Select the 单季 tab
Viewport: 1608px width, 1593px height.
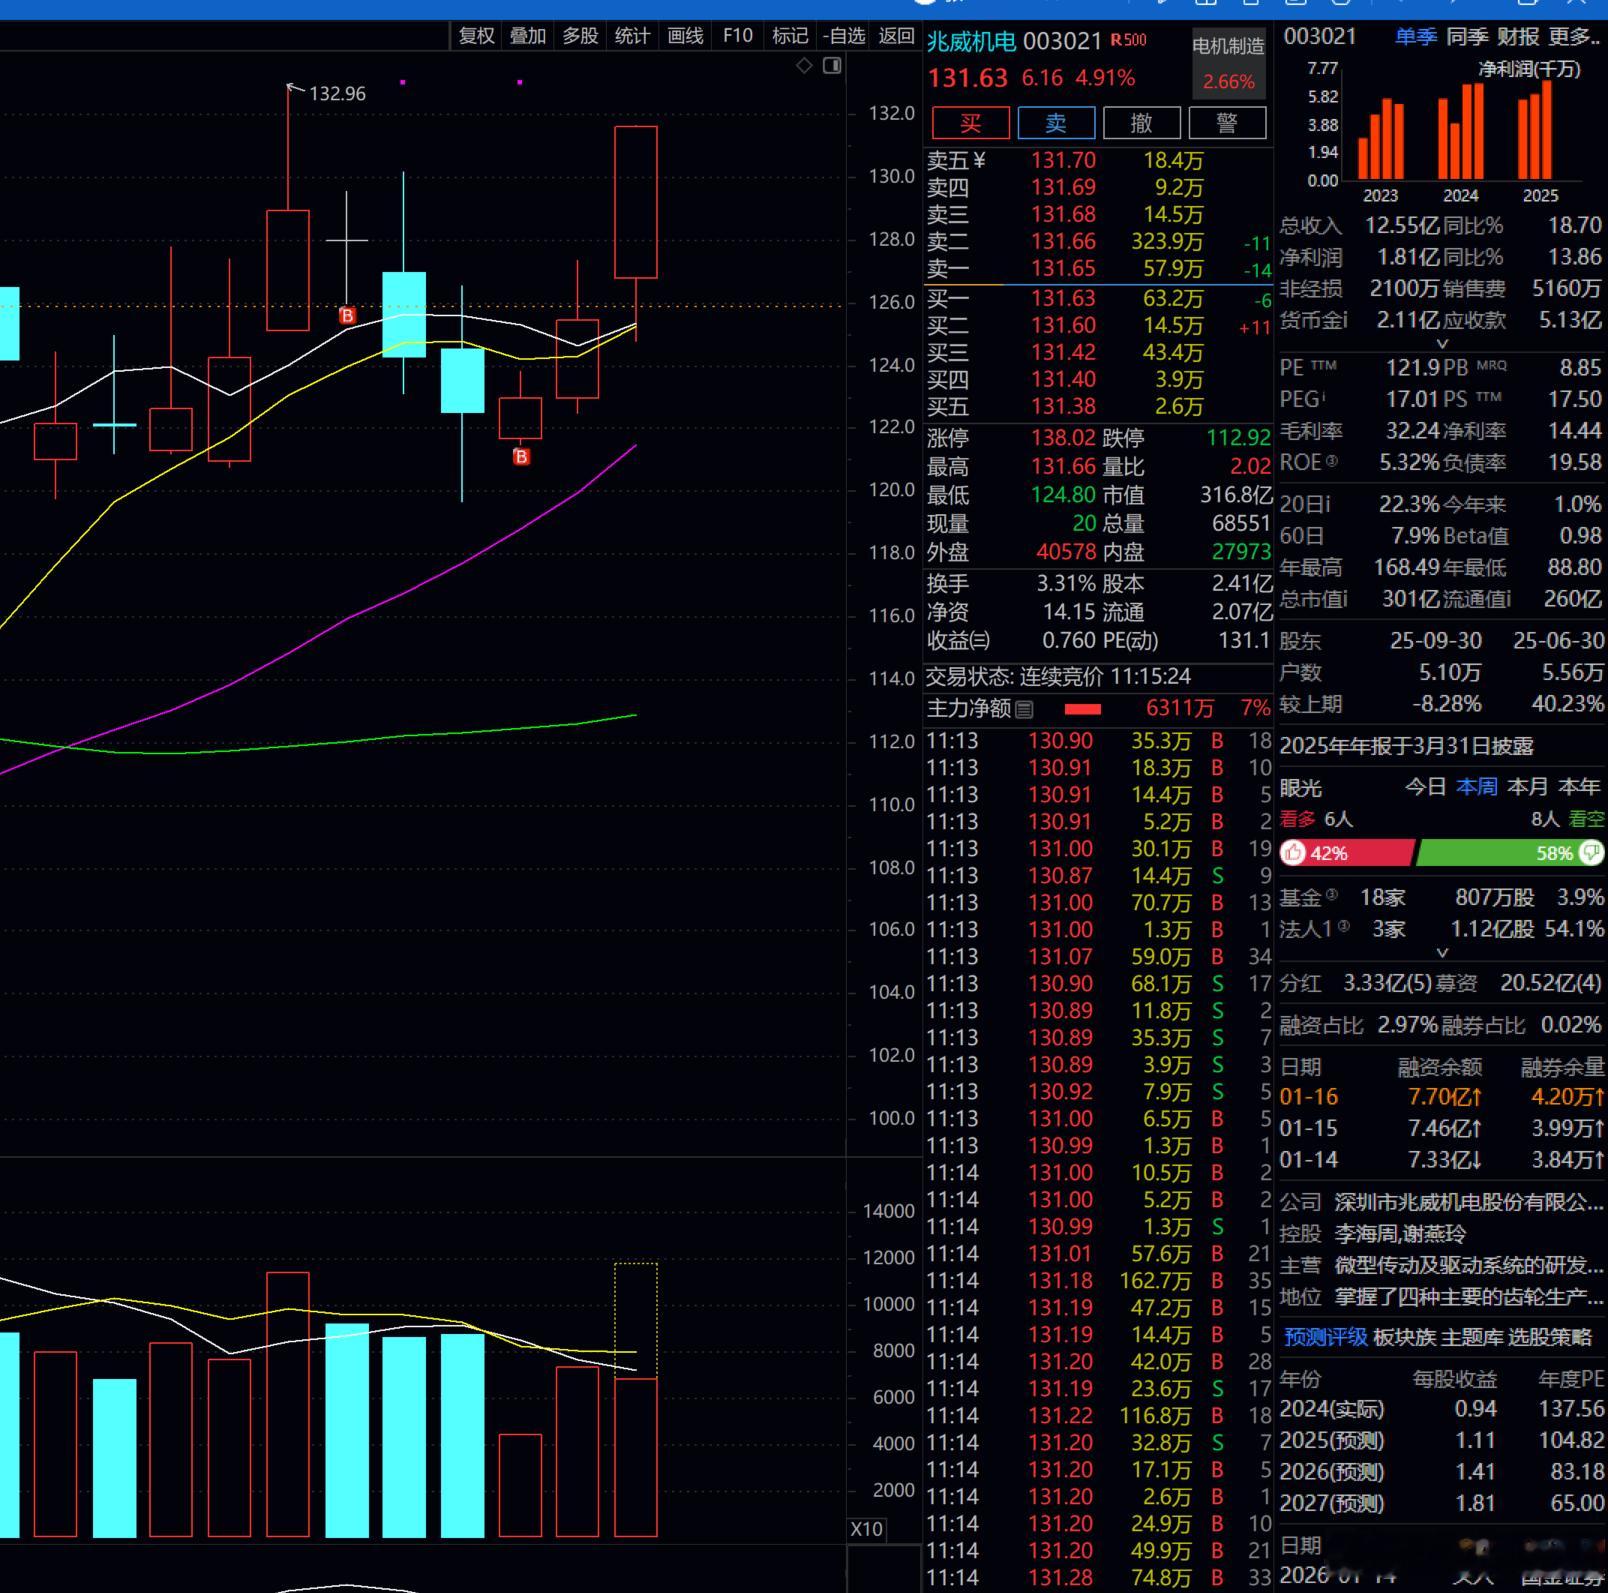click(x=1416, y=37)
